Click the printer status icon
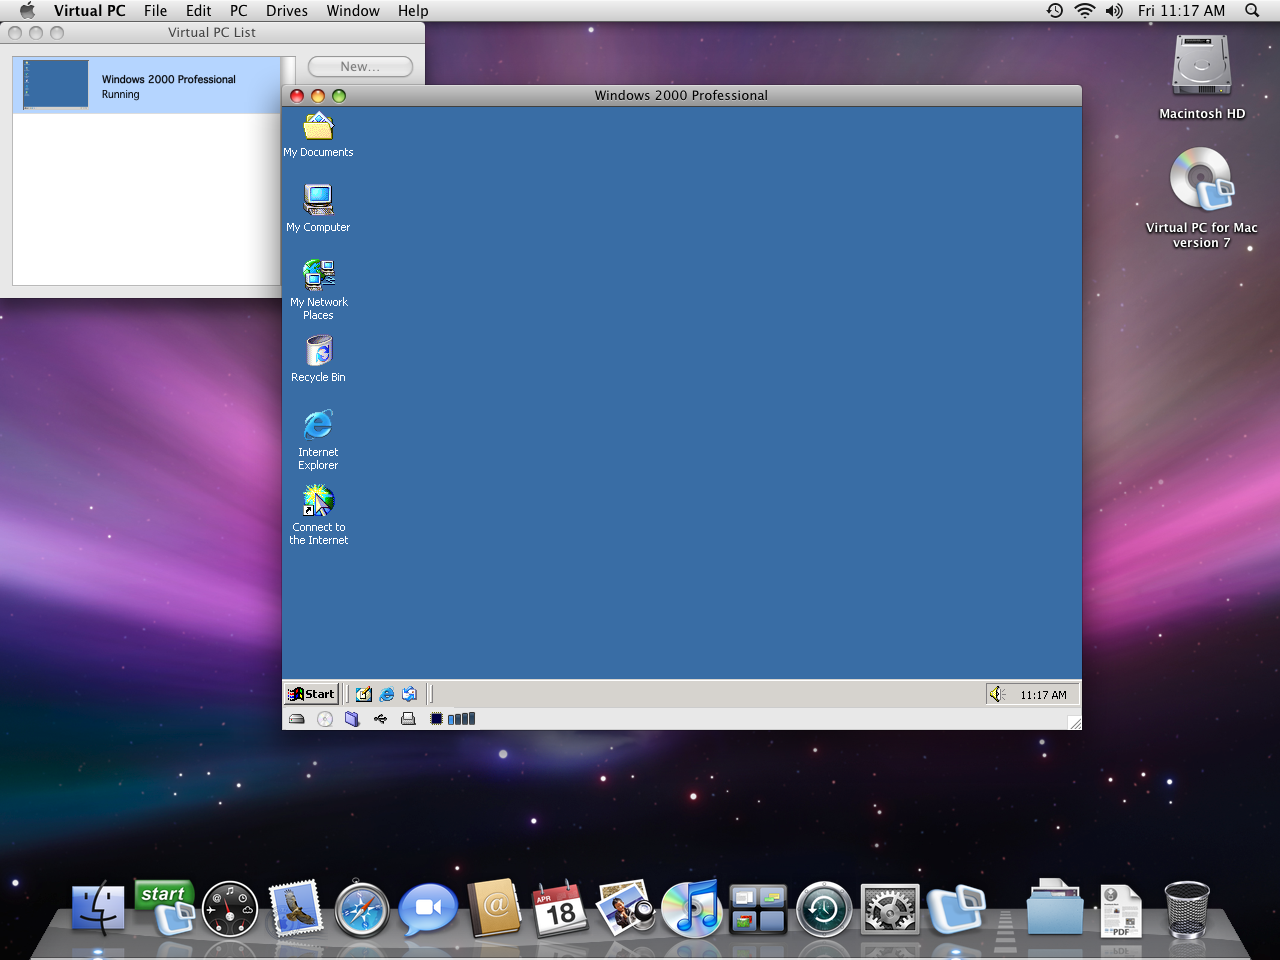The height and width of the screenshot is (960, 1280). (x=408, y=719)
